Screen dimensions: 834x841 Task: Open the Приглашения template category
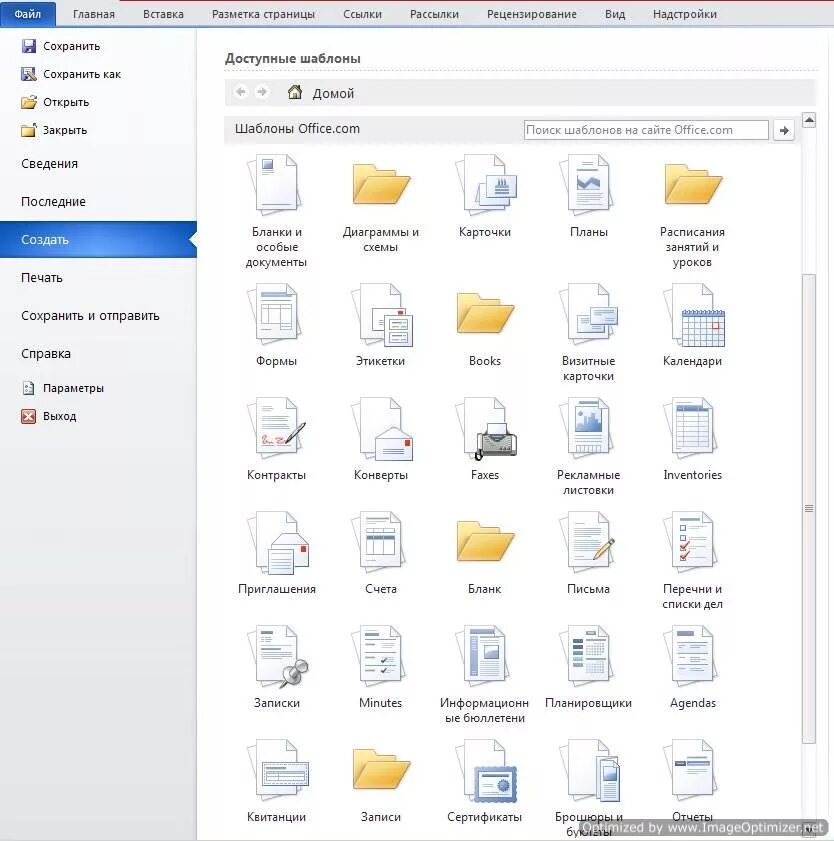[x=276, y=552]
